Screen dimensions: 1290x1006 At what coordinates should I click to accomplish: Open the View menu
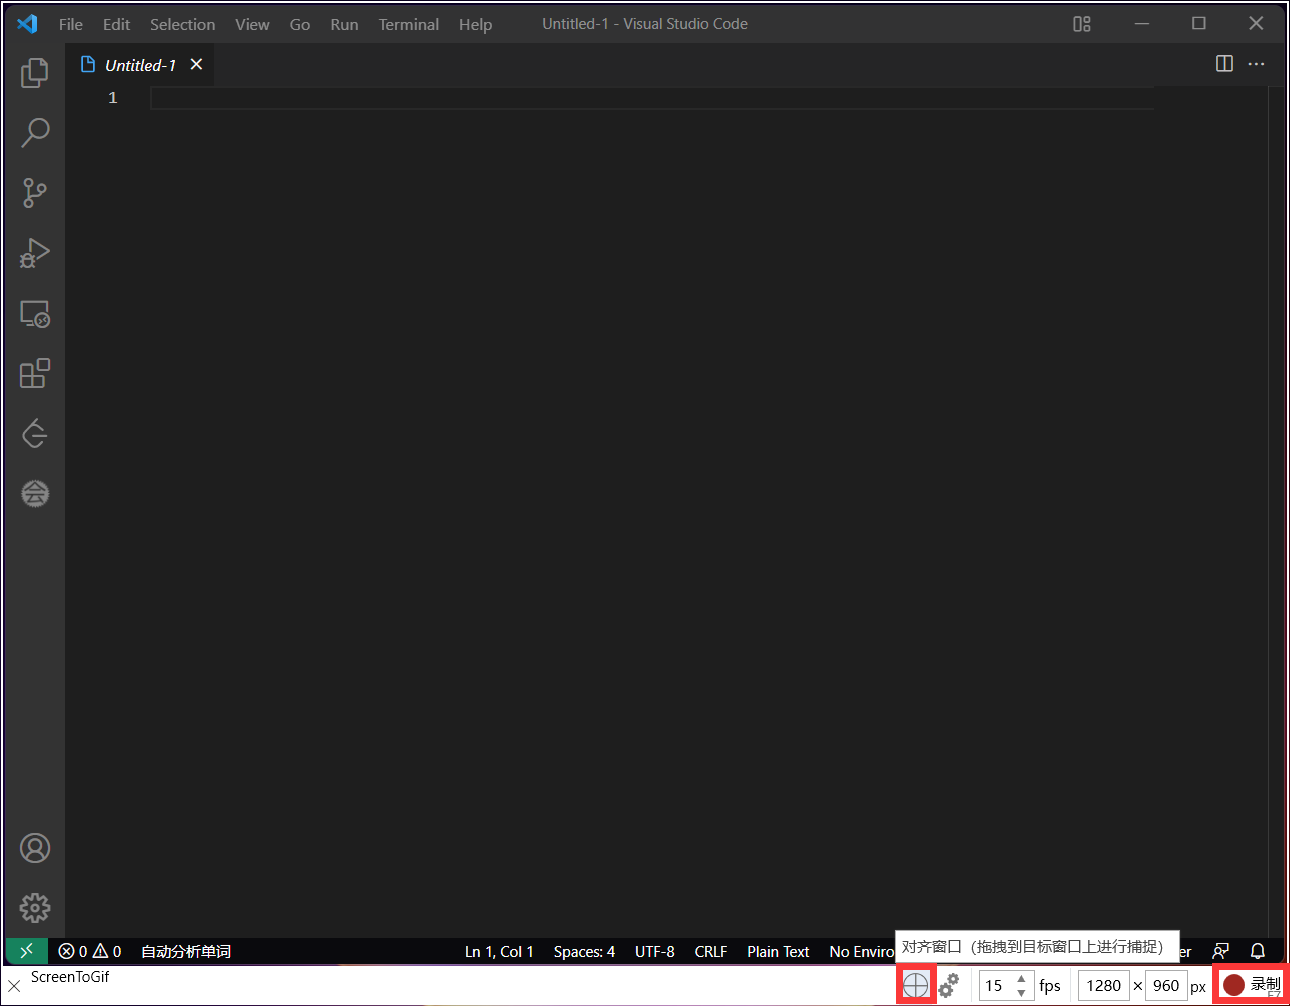[x=252, y=24]
